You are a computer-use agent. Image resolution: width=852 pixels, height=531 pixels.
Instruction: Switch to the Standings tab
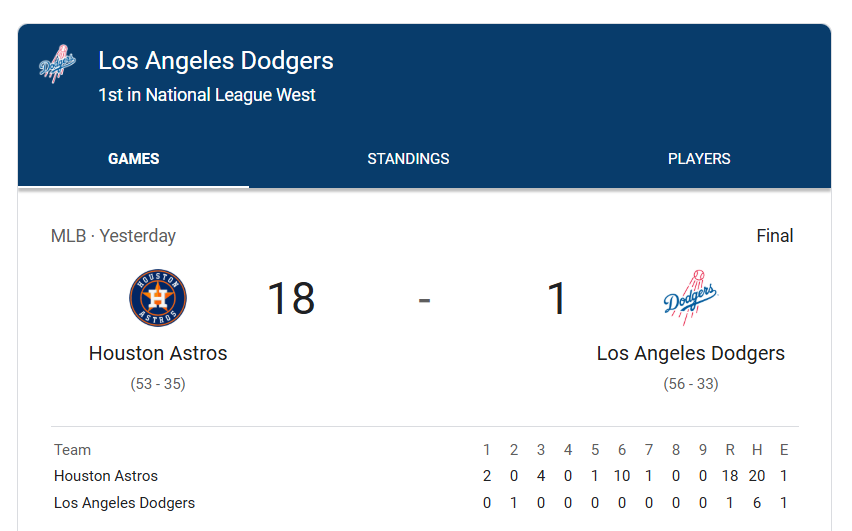[x=408, y=159]
